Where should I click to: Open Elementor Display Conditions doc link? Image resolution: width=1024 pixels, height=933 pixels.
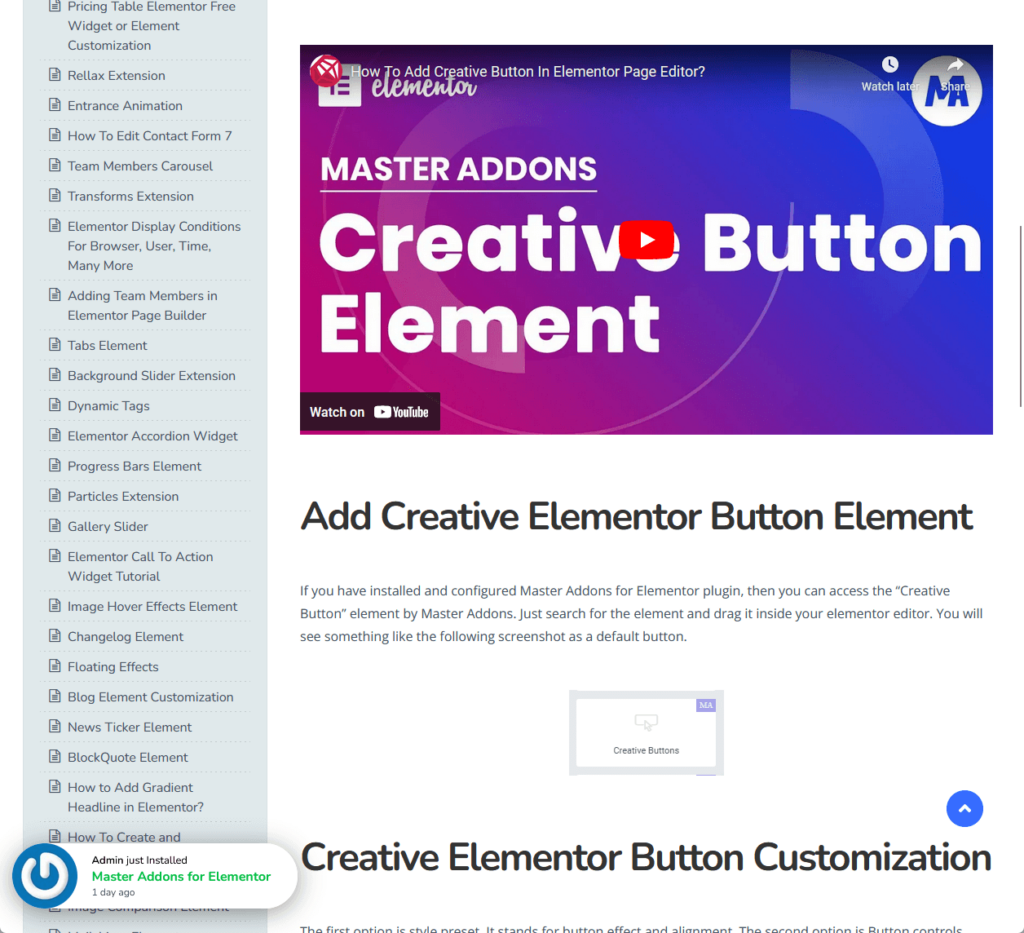(x=154, y=245)
